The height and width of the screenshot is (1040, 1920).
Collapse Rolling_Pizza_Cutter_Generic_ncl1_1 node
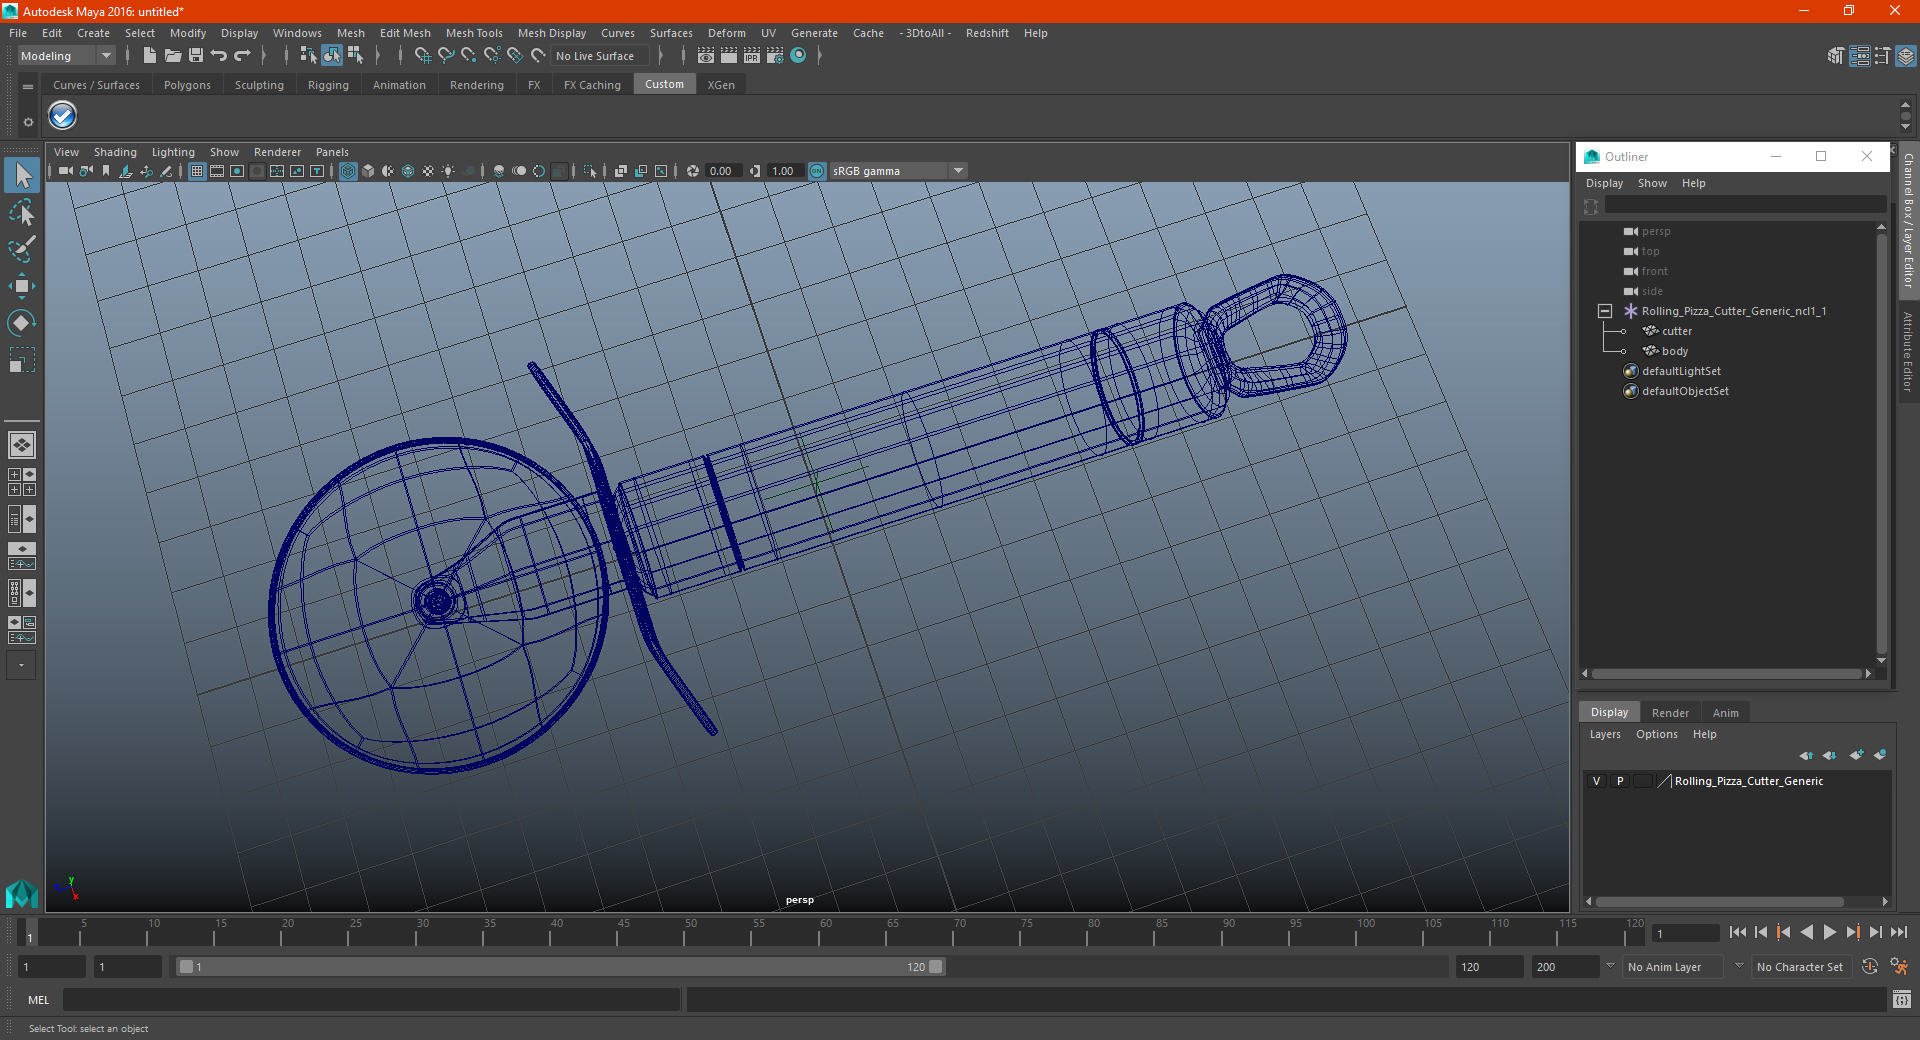click(x=1605, y=311)
